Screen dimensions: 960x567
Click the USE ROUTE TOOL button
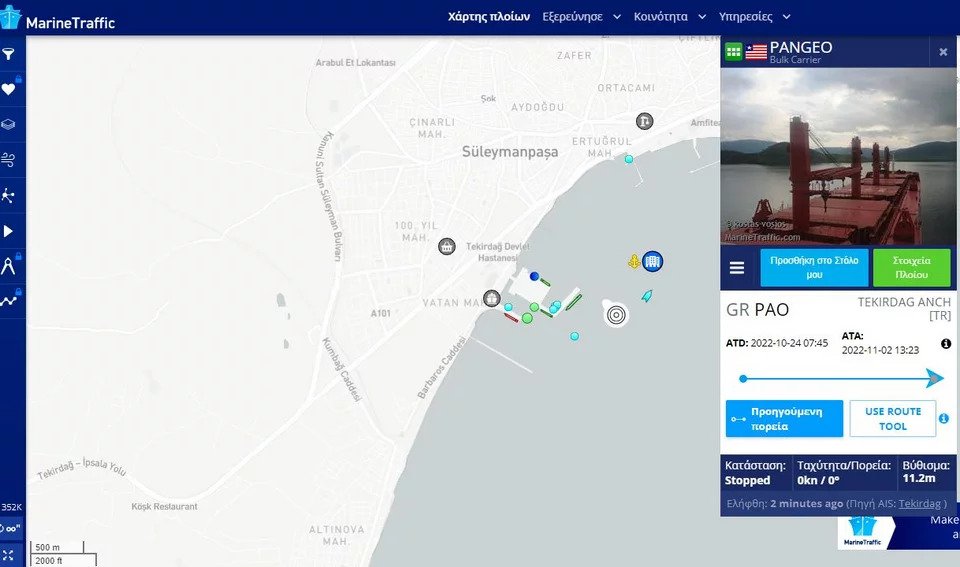point(893,419)
